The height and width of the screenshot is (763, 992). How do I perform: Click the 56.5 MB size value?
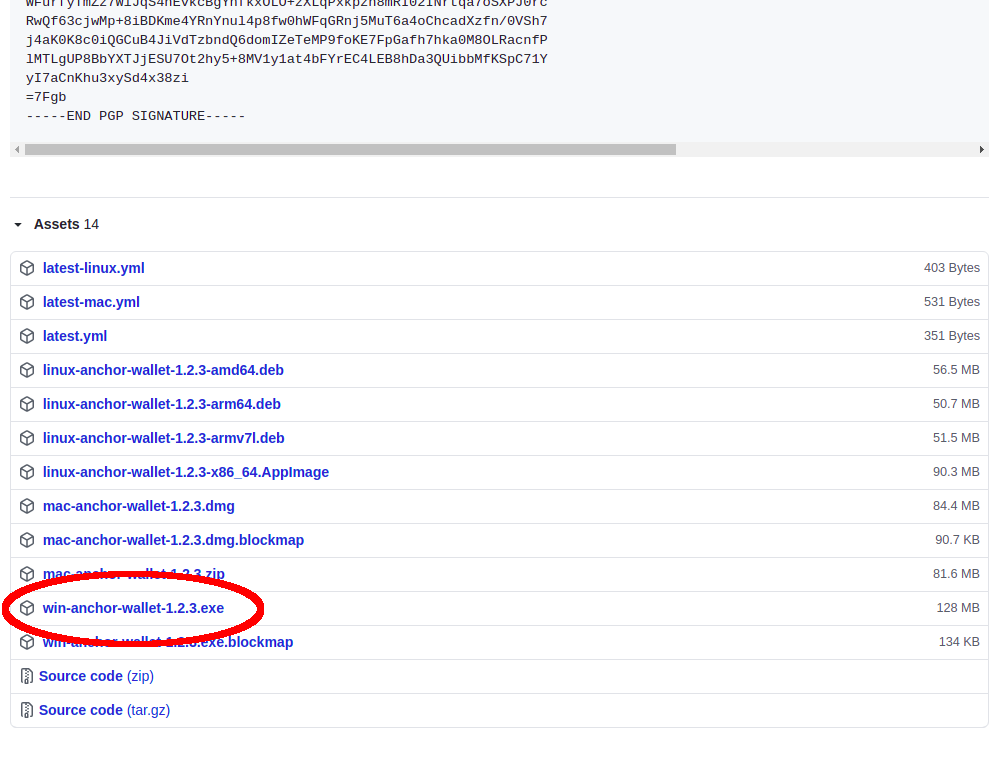pos(956,370)
